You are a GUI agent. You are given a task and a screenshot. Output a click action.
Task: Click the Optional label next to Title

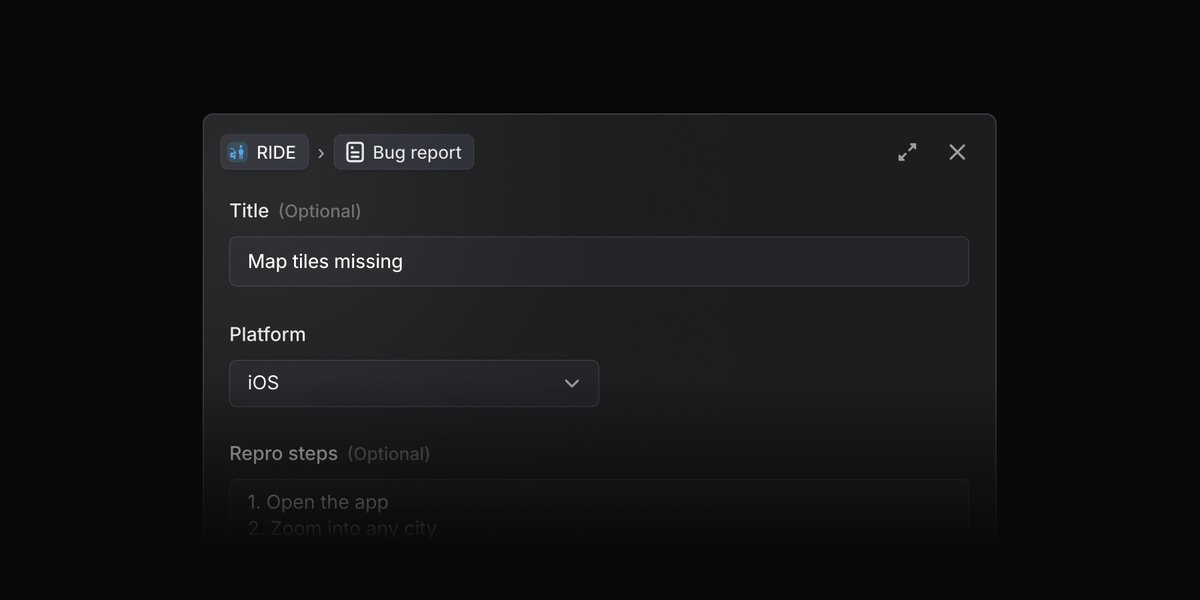coord(318,211)
